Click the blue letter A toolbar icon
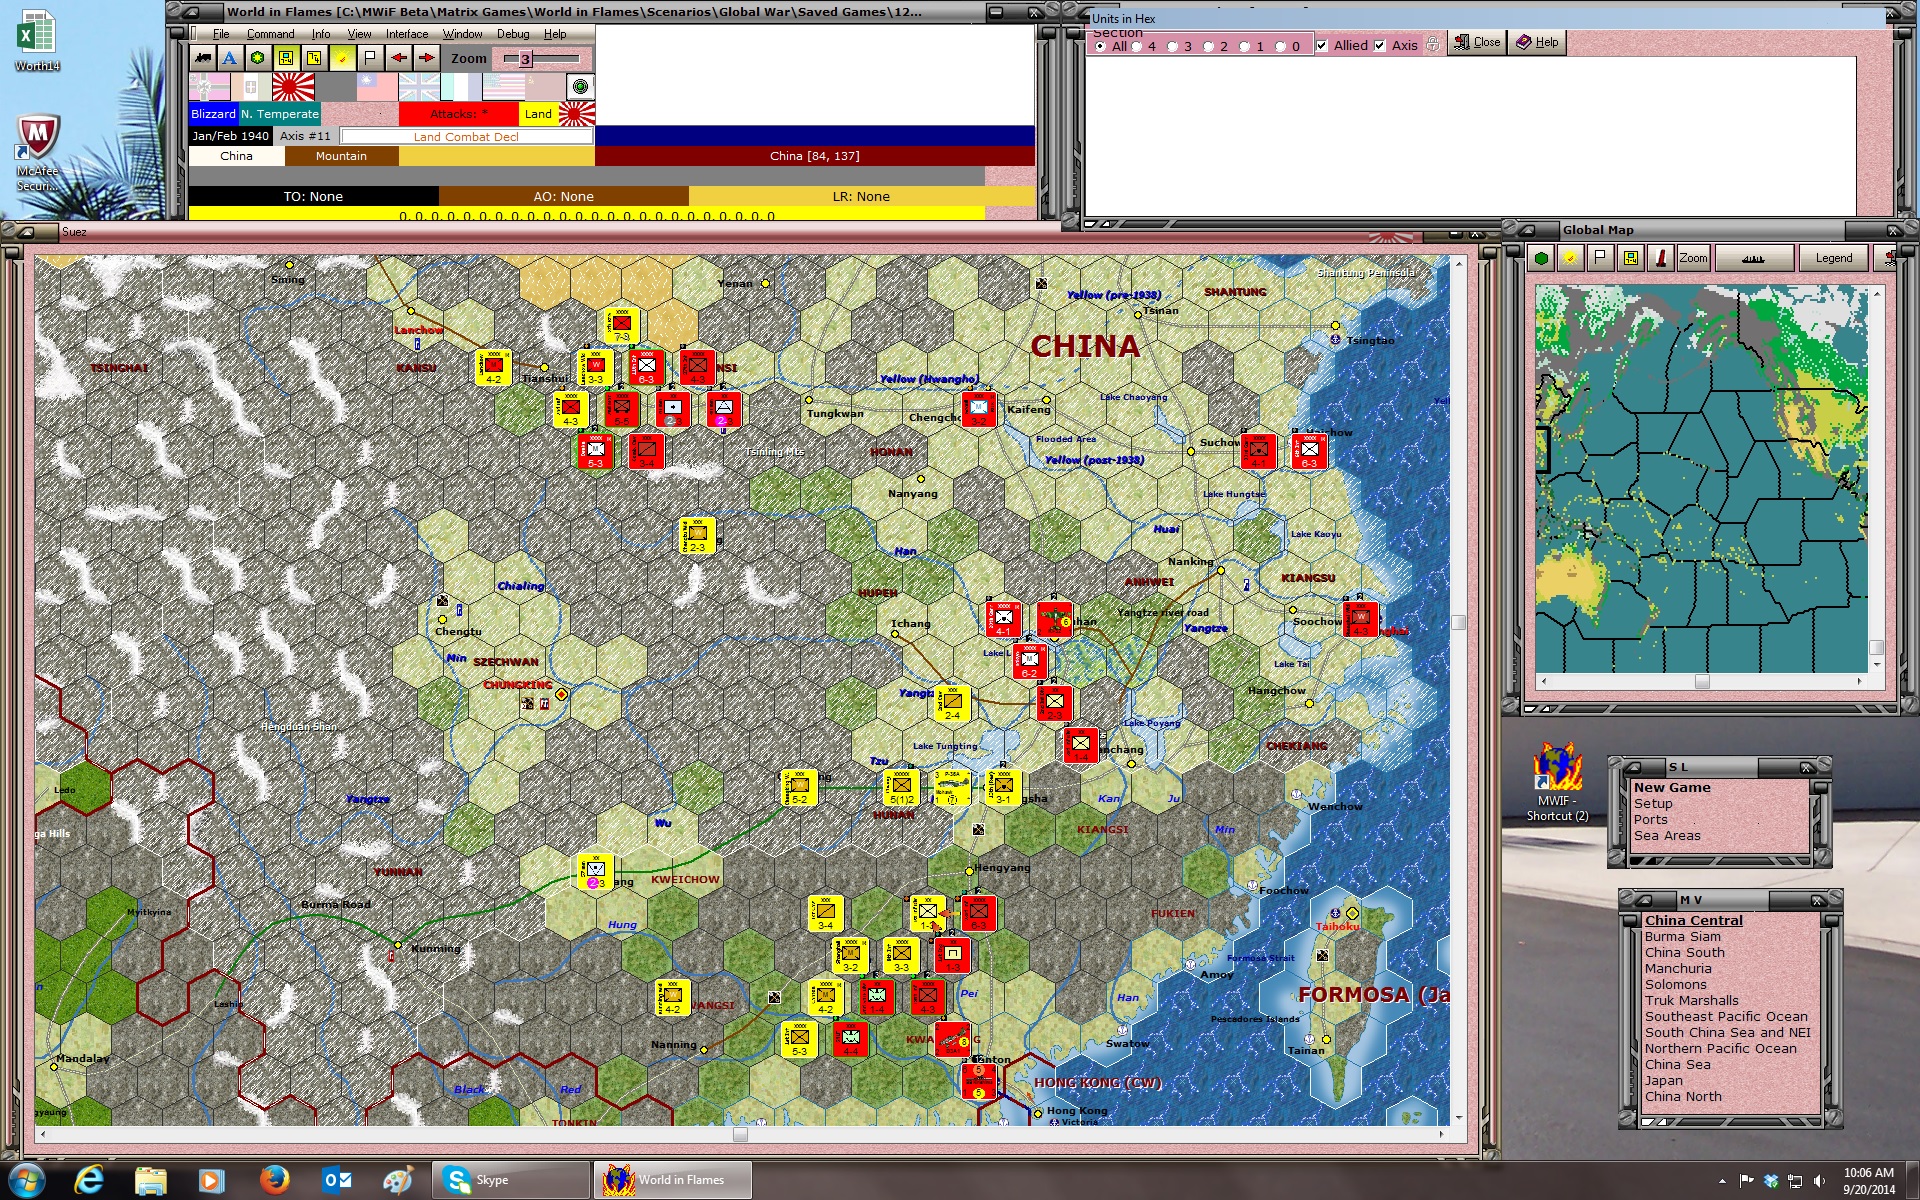The image size is (1920, 1200). point(230,58)
